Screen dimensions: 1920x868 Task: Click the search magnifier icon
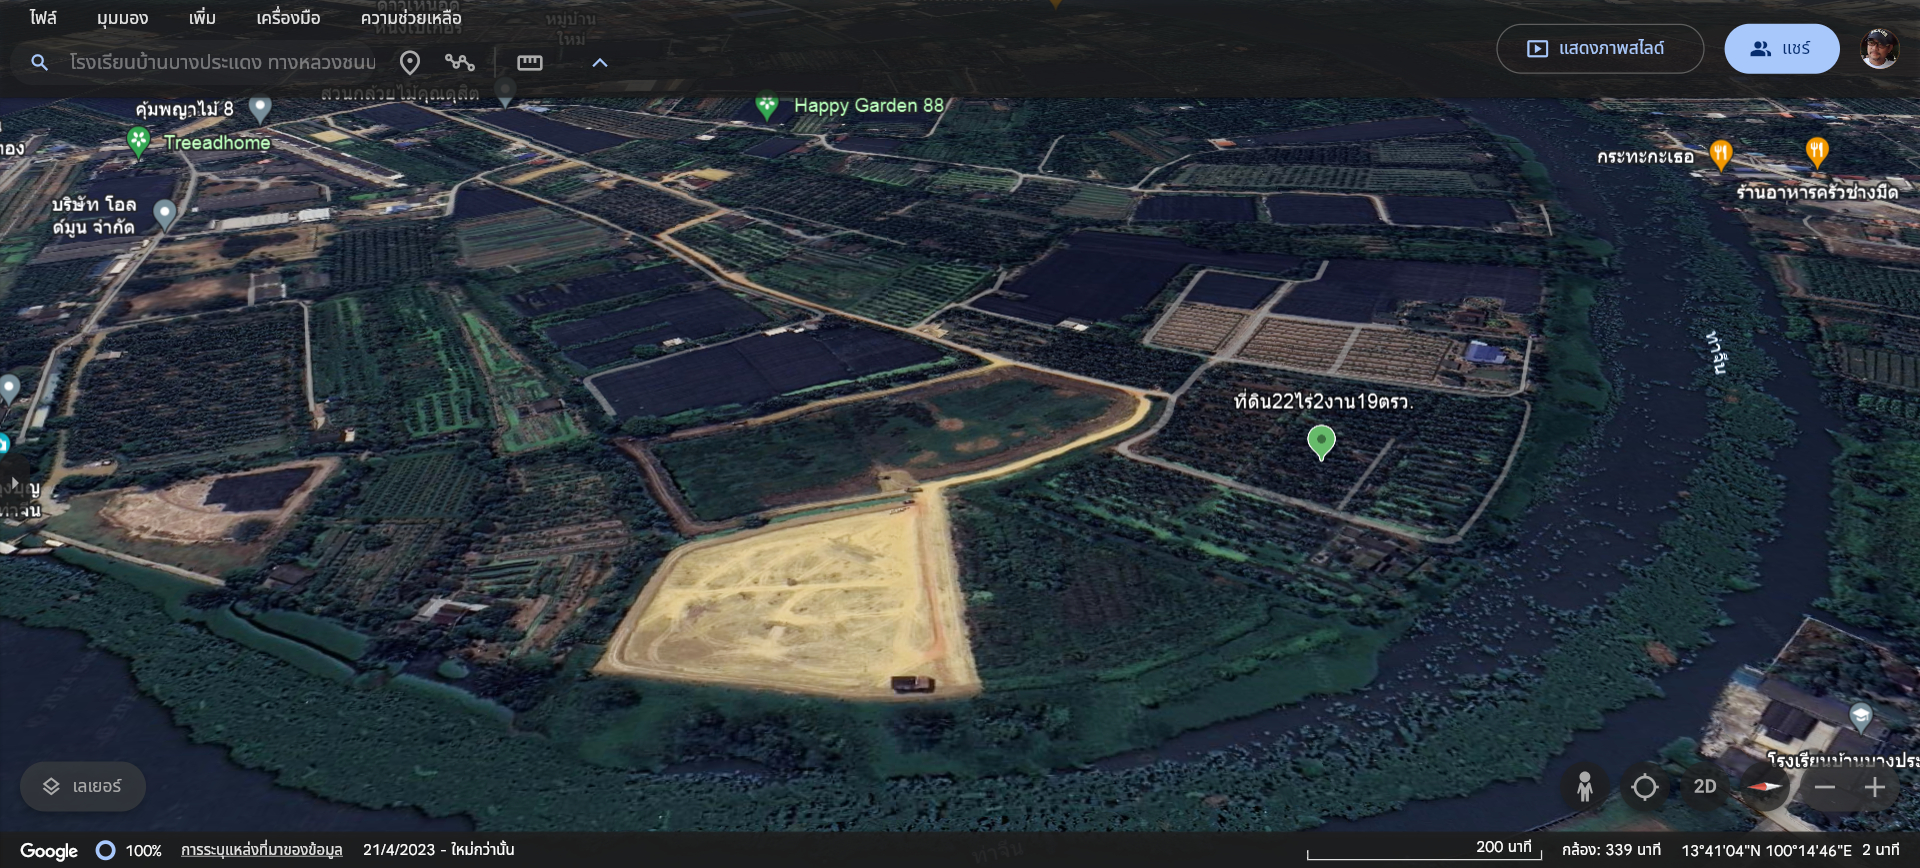(x=39, y=63)
